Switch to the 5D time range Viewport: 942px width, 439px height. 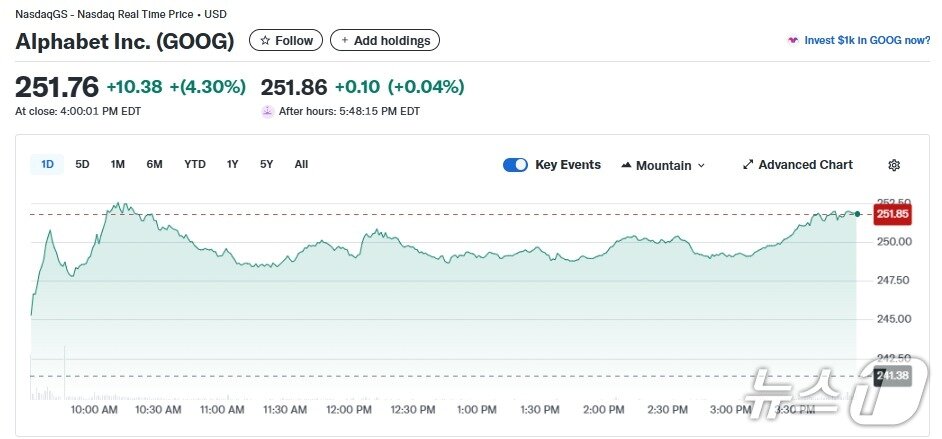coord(82,164)
